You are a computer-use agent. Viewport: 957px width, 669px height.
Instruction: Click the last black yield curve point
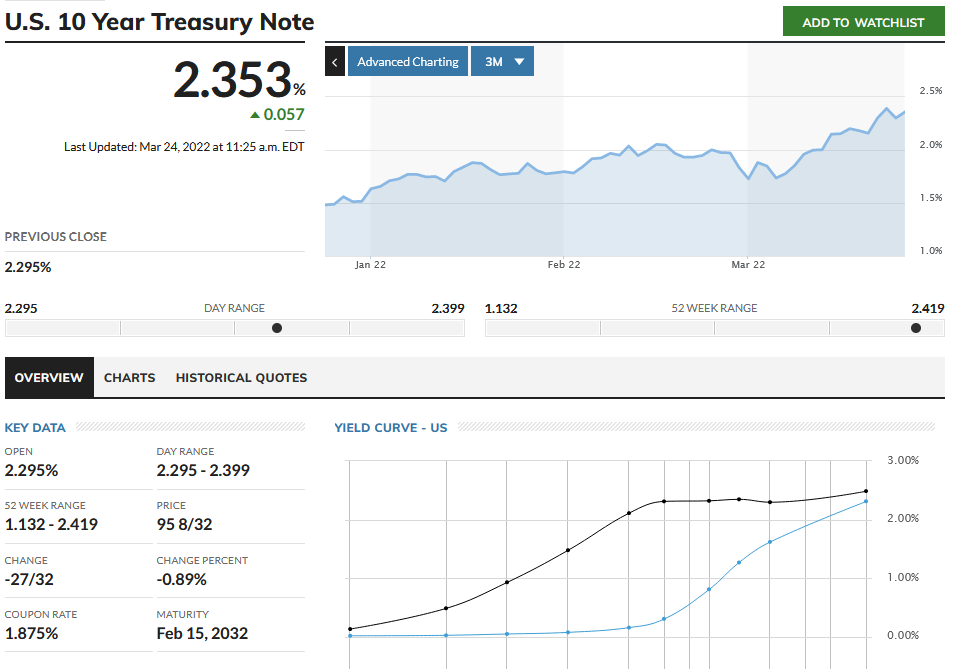click(x=865, y=491)
